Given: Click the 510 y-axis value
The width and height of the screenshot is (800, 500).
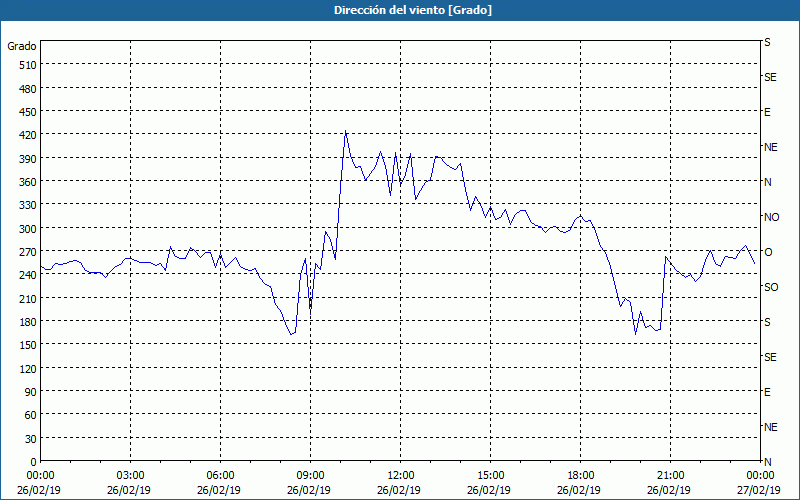Looking at the screenshot, I should [29, 65].
